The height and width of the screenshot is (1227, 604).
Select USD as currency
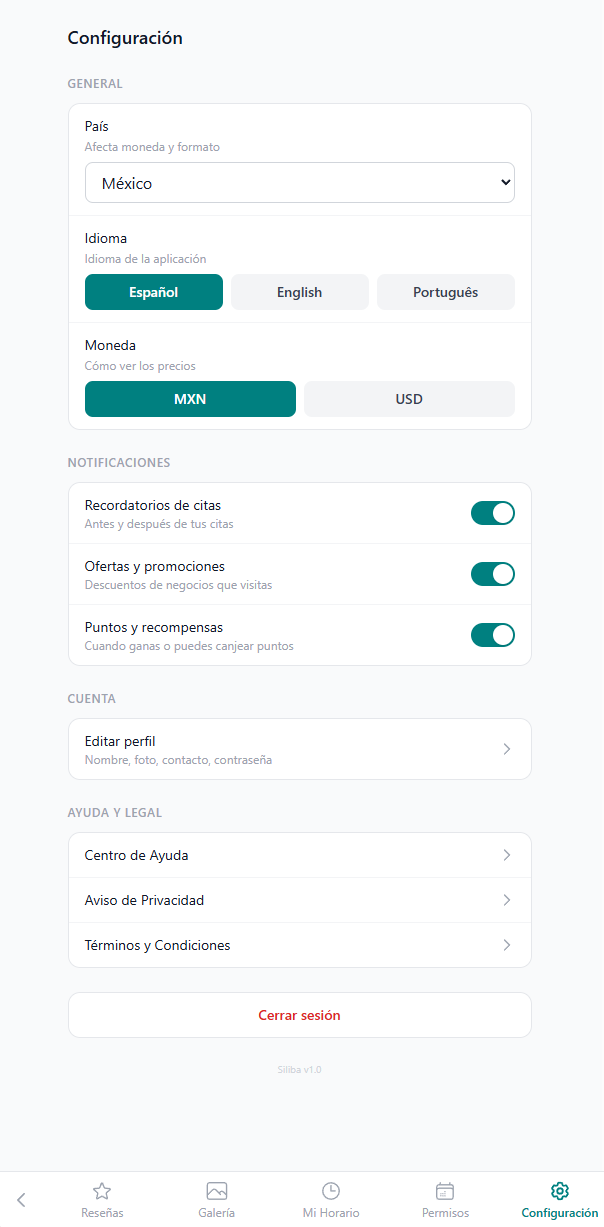409,399
